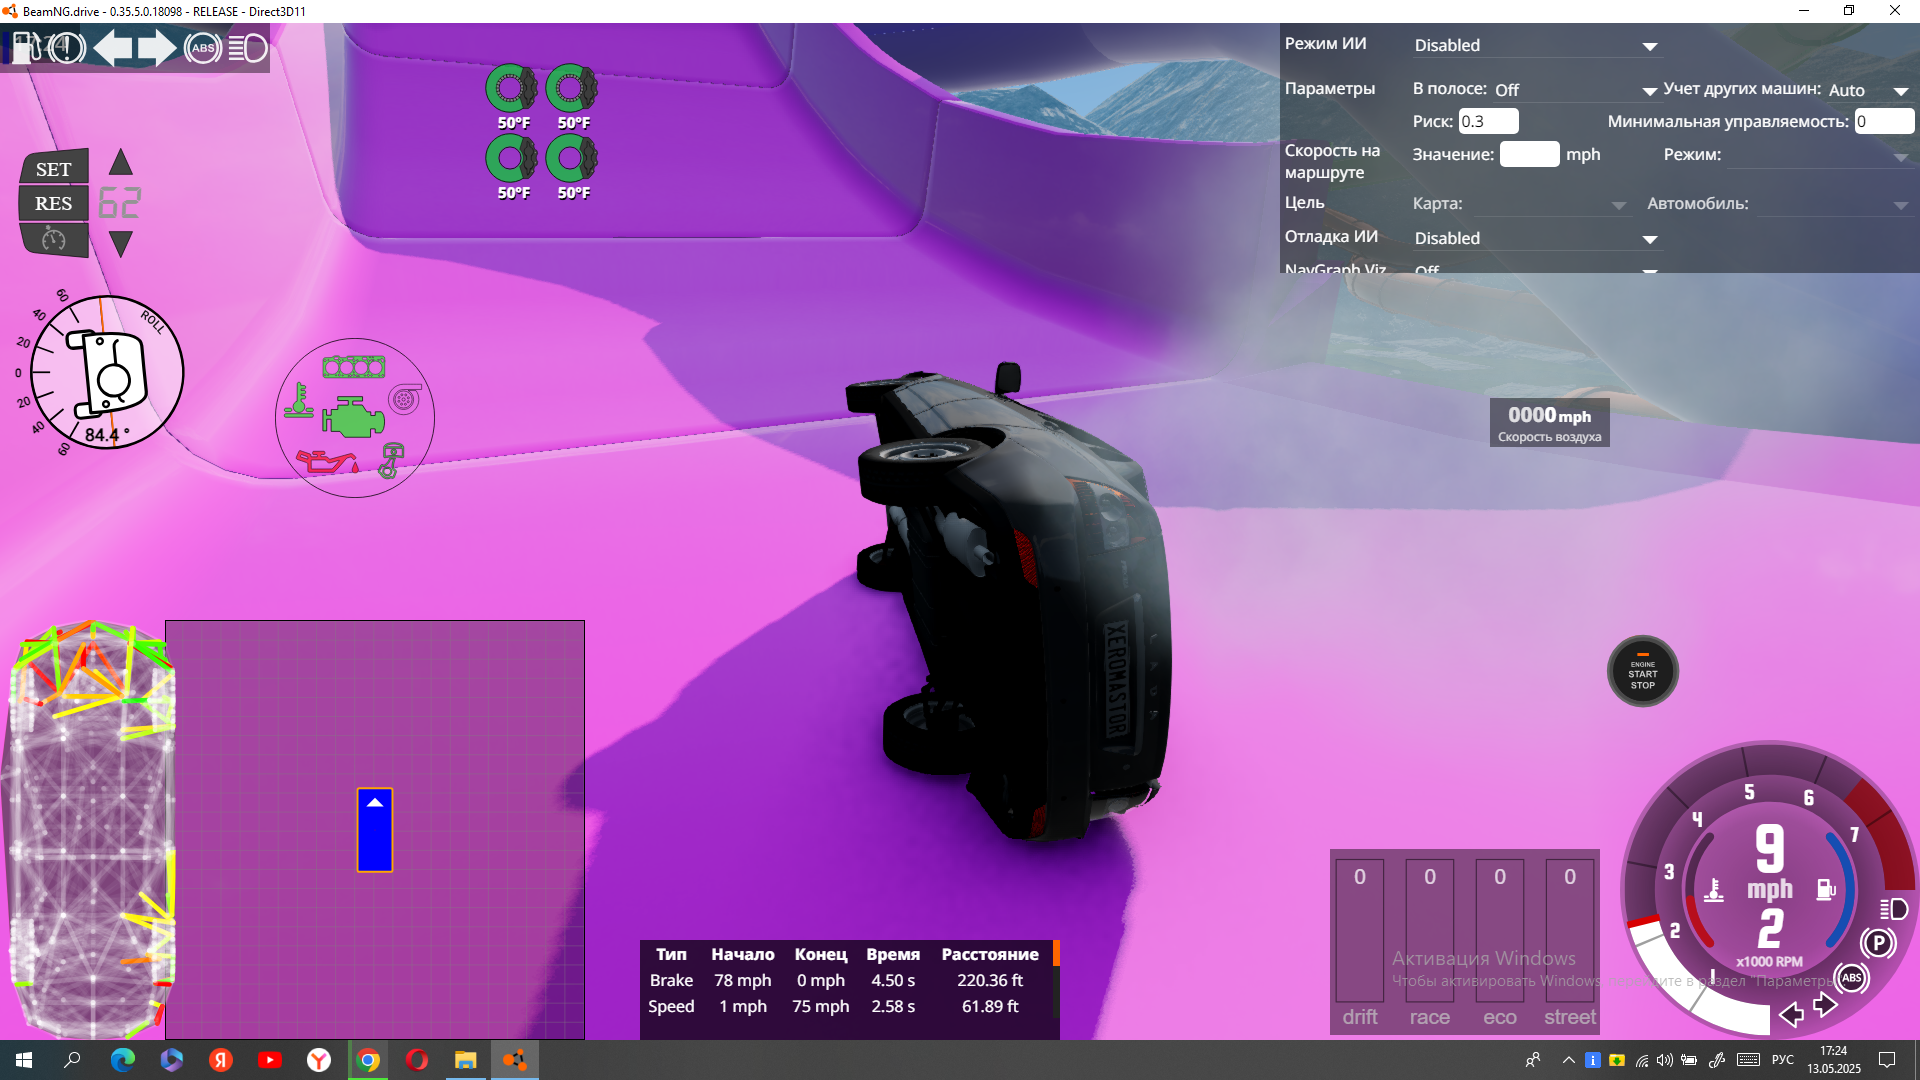This screenshot has height=1080, width=1920.
Task: Click the cruise control speedometer icon
Action: [53, 240]
